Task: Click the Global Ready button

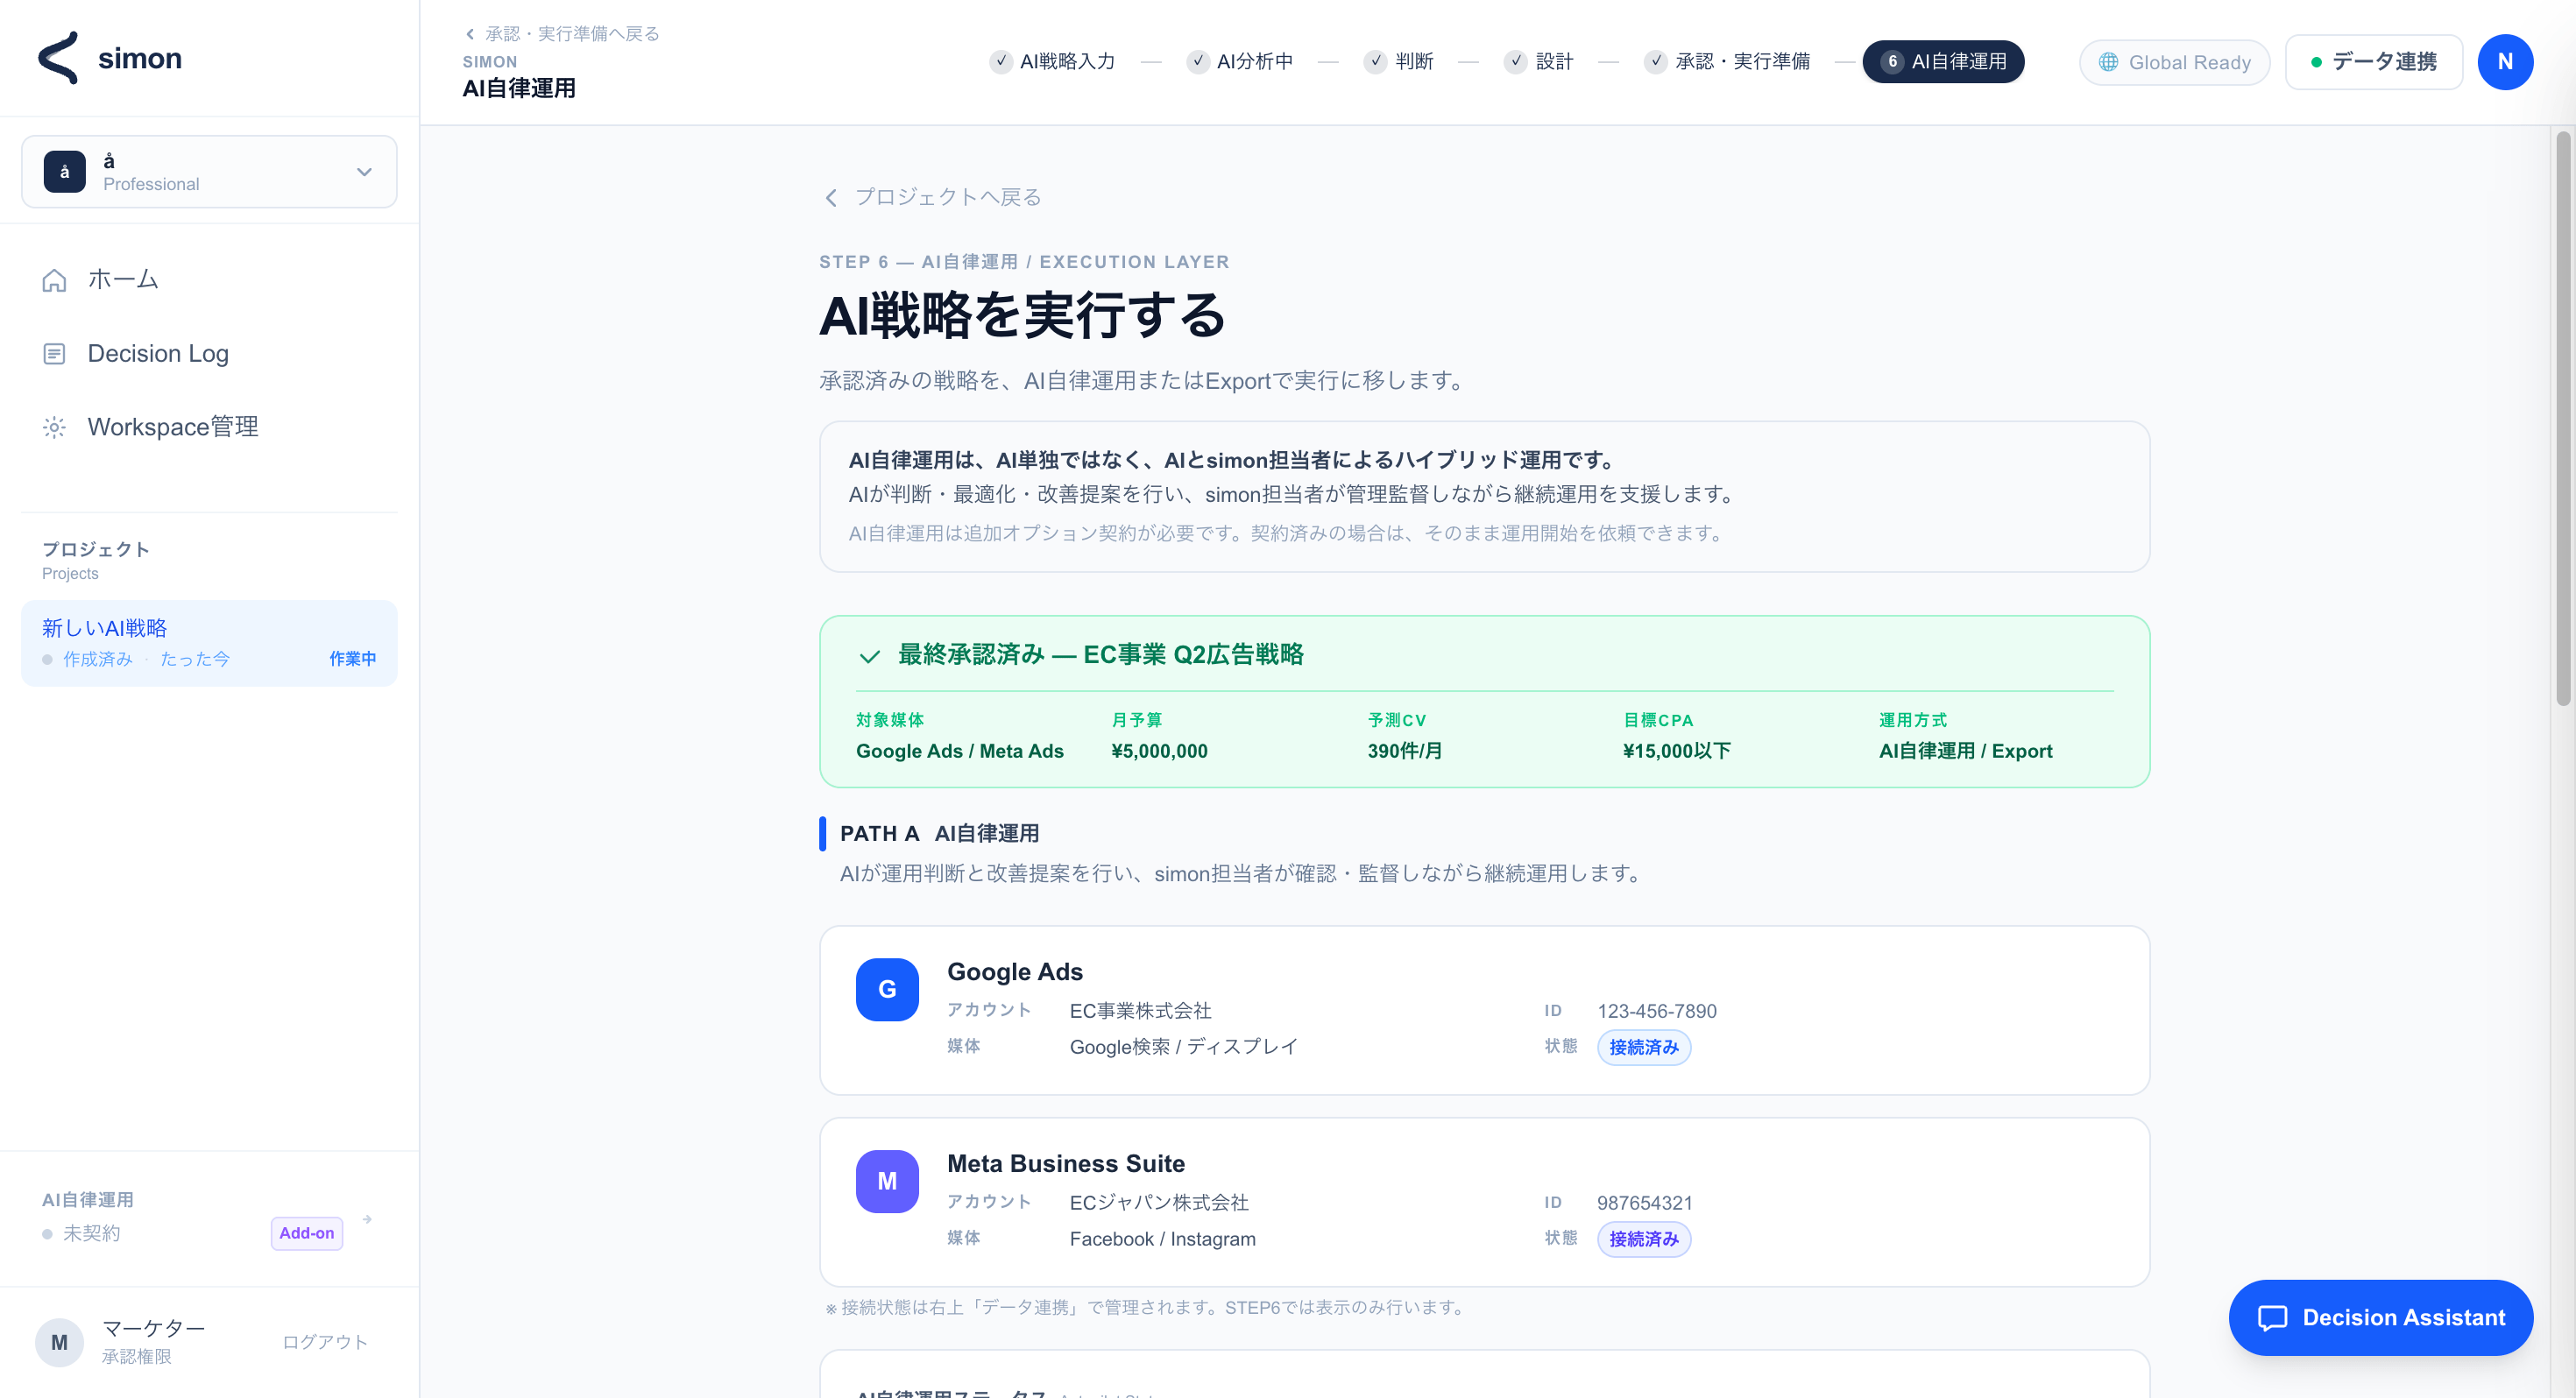Action: [2174, 62]
